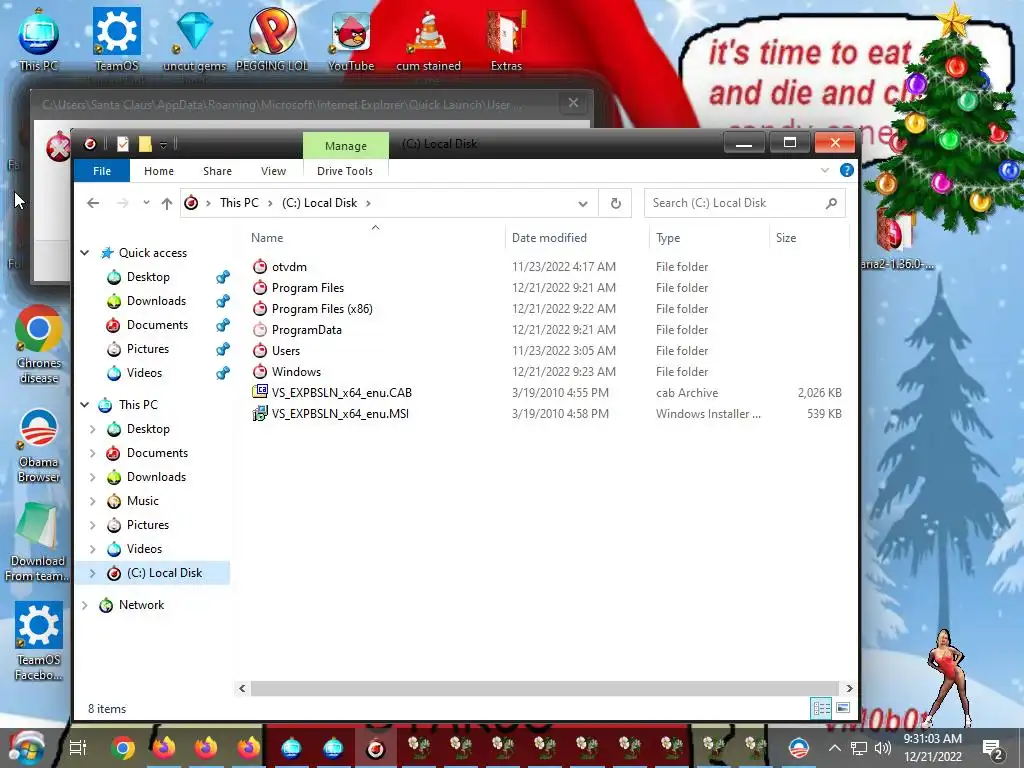Click This PC in the address breadcrumb
This screenshot has width=1024, height=768.
pyautogui.click(x=239, y=203)
